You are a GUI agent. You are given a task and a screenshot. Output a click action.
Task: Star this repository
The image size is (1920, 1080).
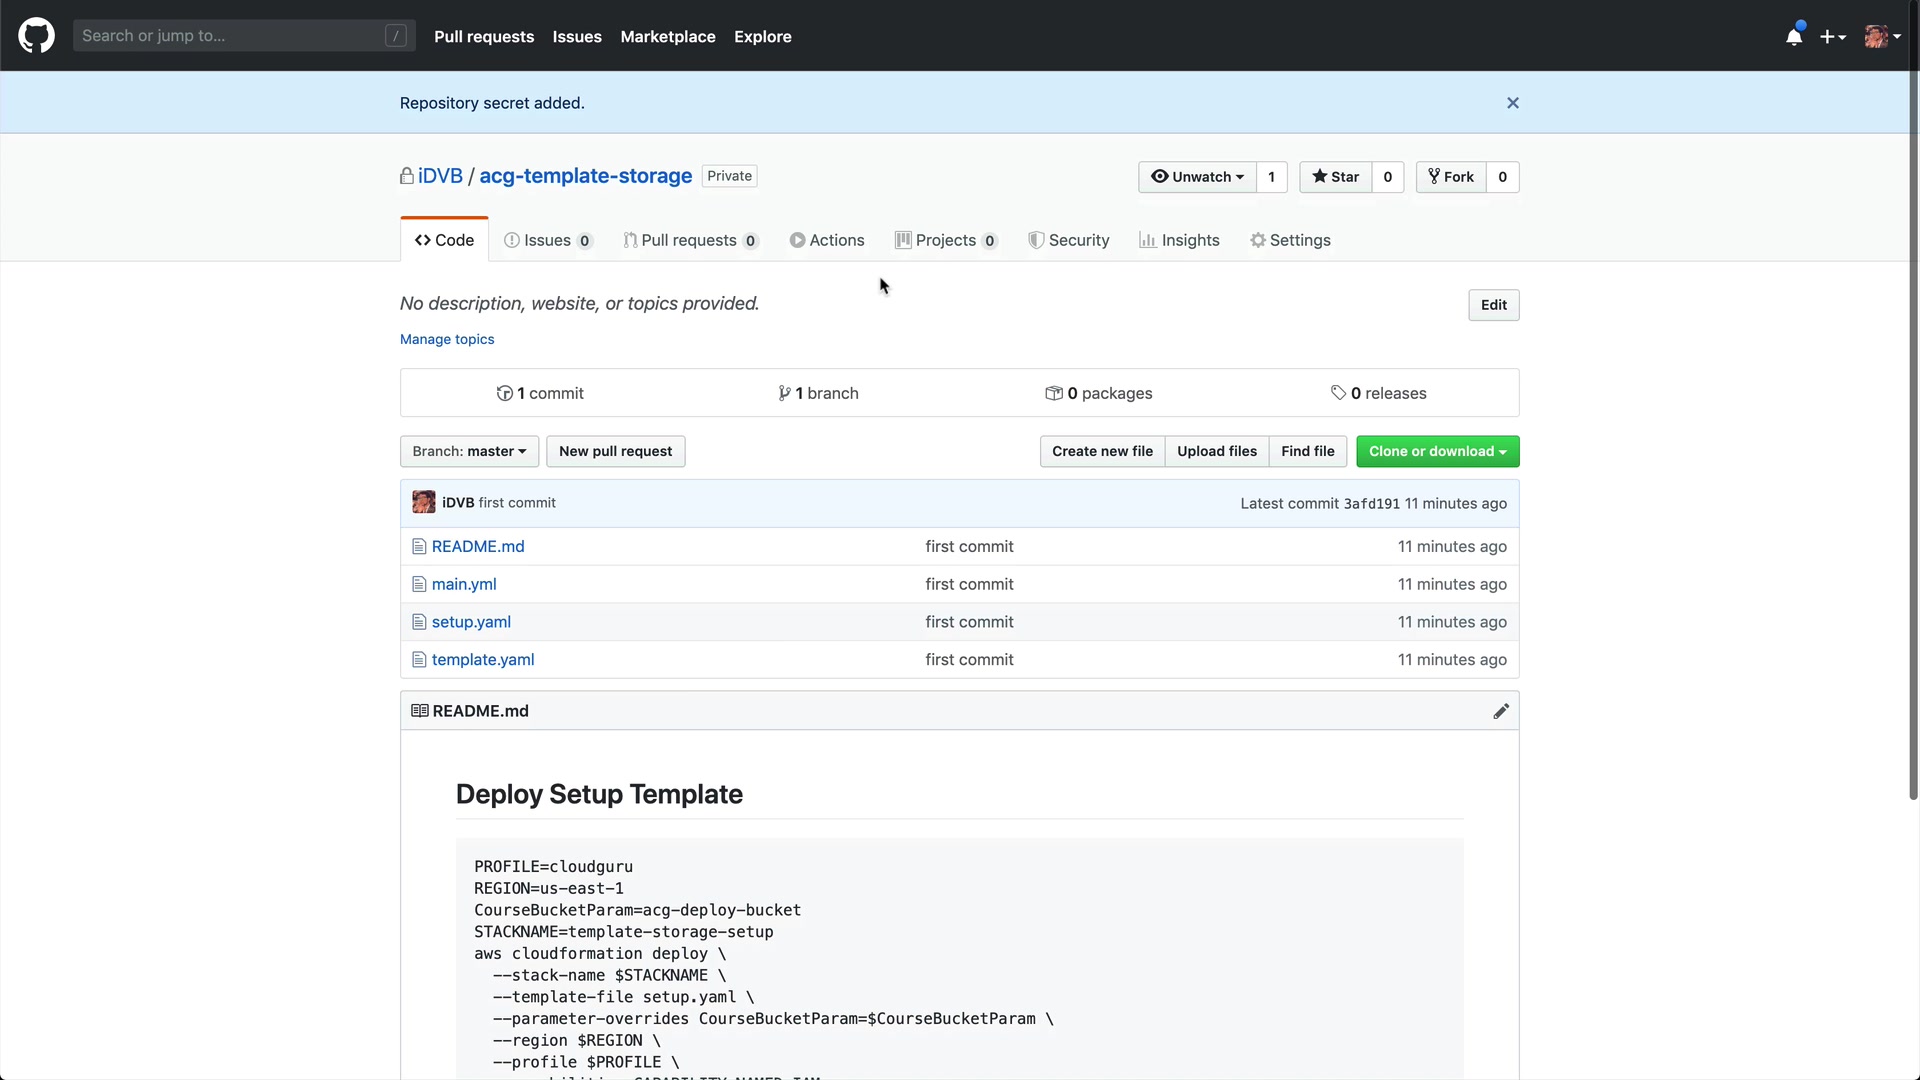(1335, 177)
